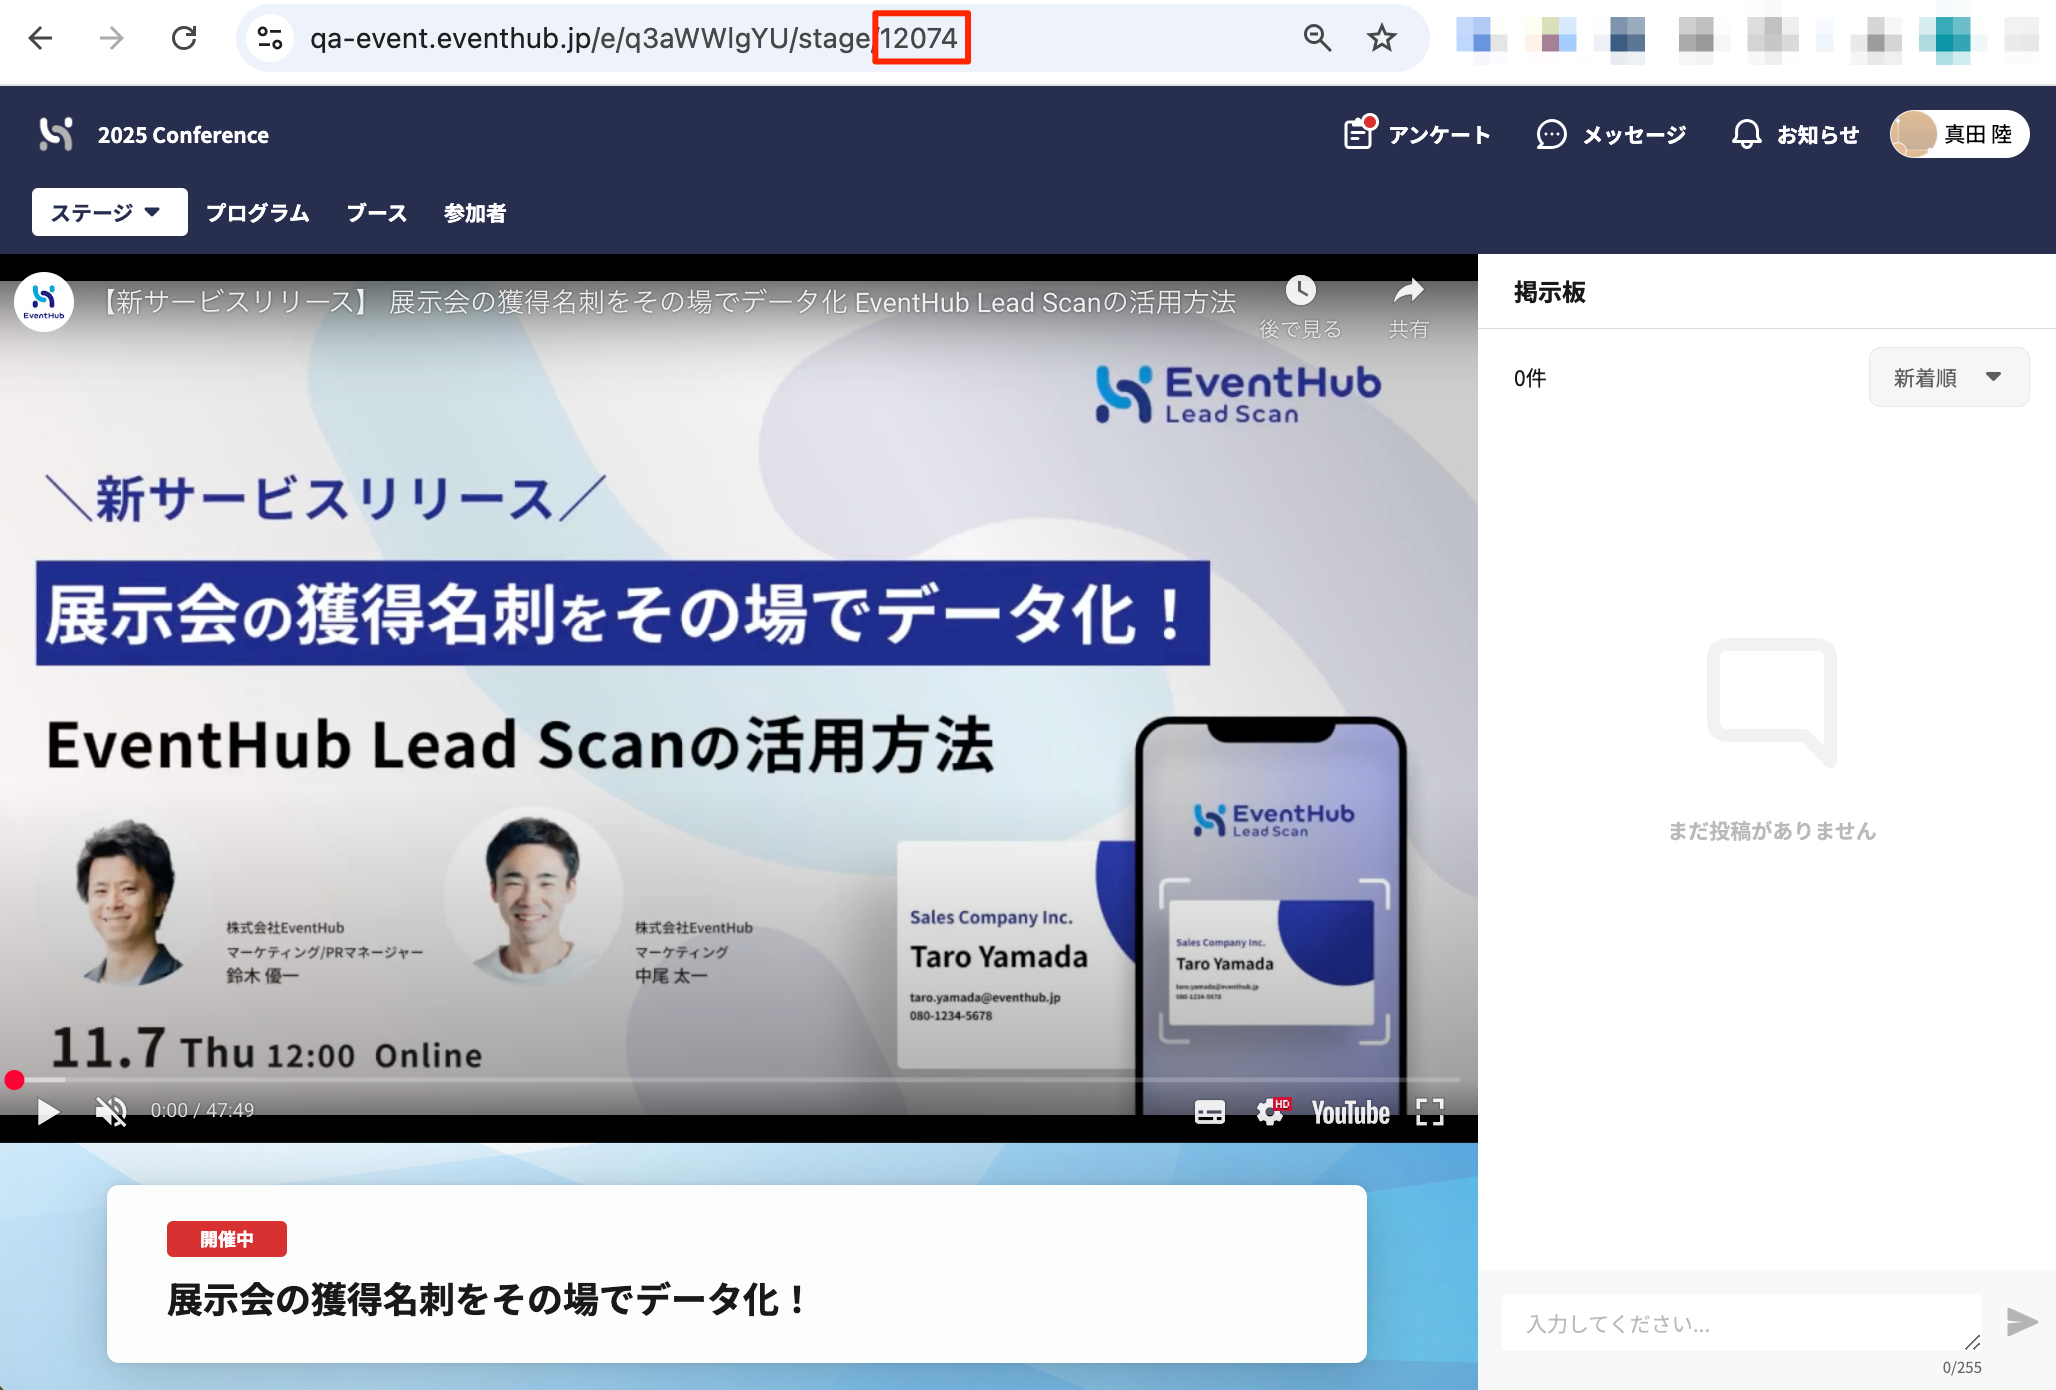Unmute the video sound

click(111, 1111)
